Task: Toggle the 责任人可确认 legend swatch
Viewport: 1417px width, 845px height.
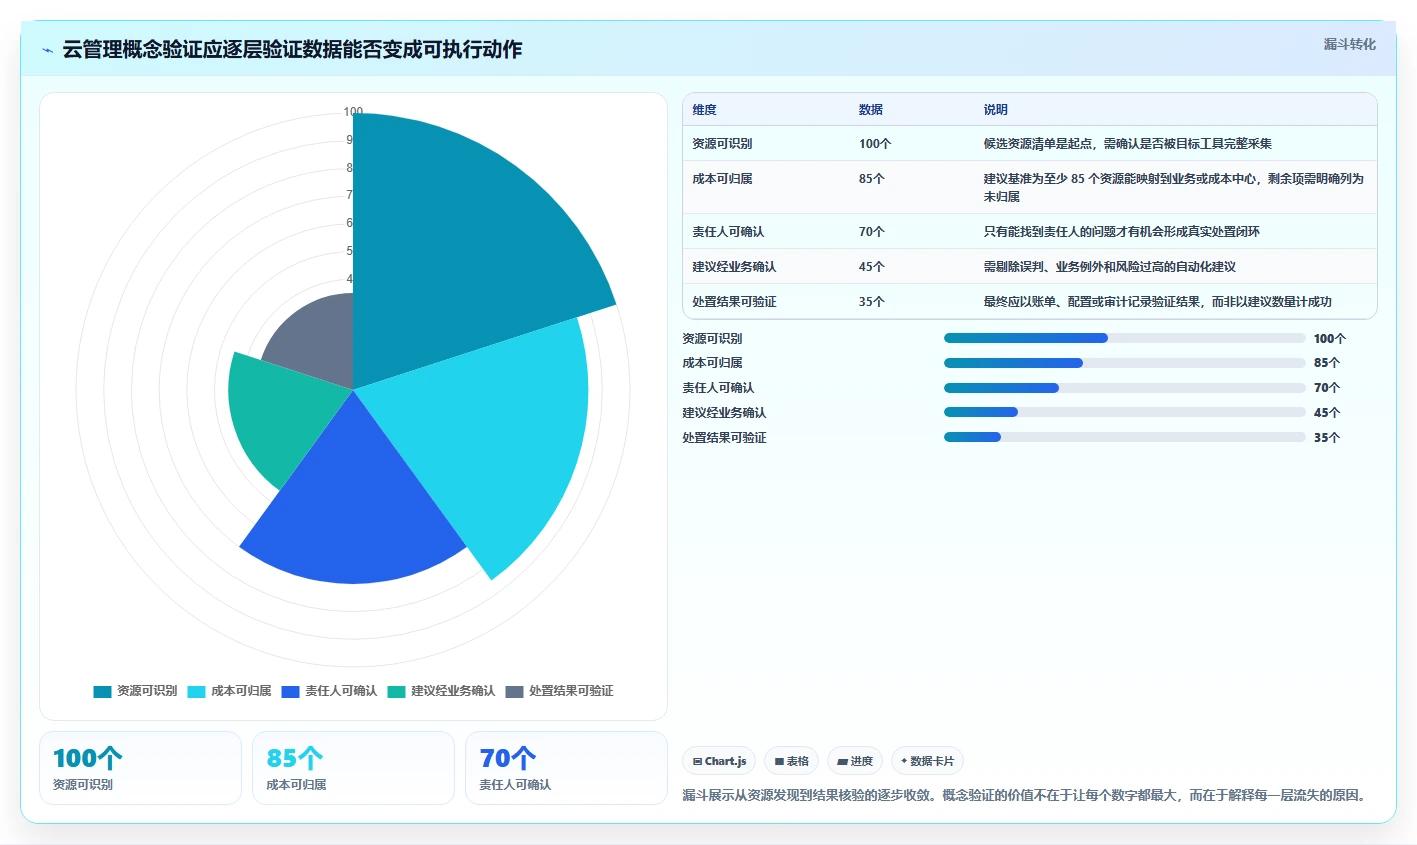Action: [x=291, y=691]
